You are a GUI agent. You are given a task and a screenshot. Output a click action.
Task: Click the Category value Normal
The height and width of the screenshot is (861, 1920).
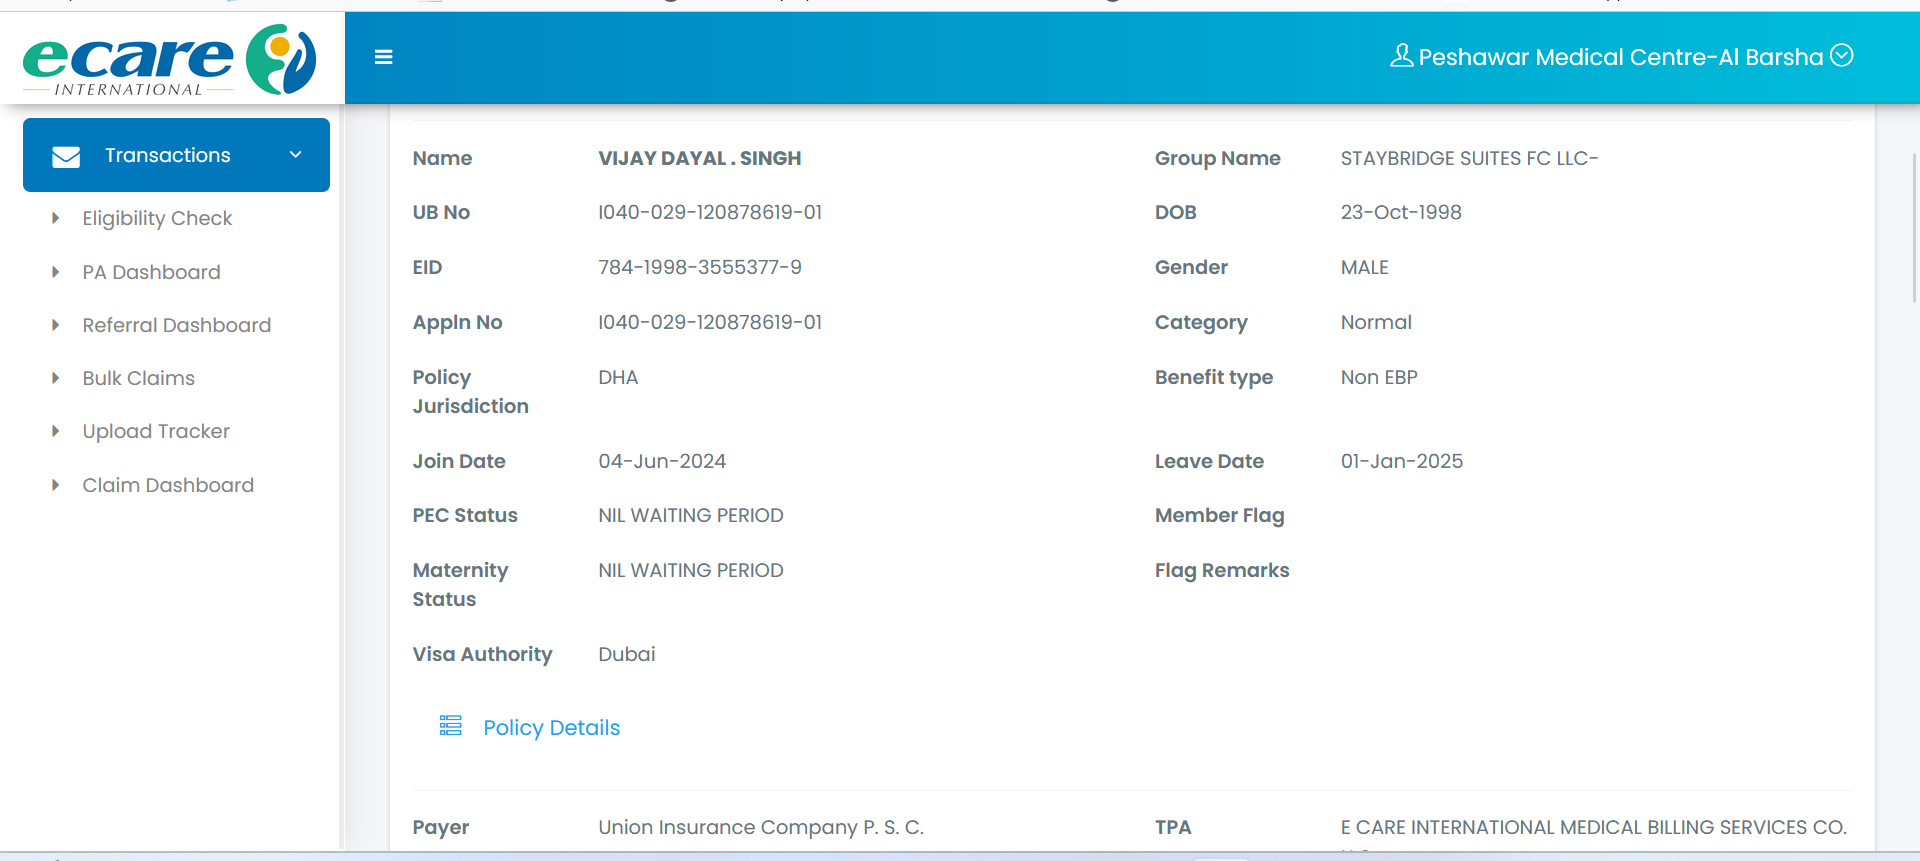[1376, 322]
